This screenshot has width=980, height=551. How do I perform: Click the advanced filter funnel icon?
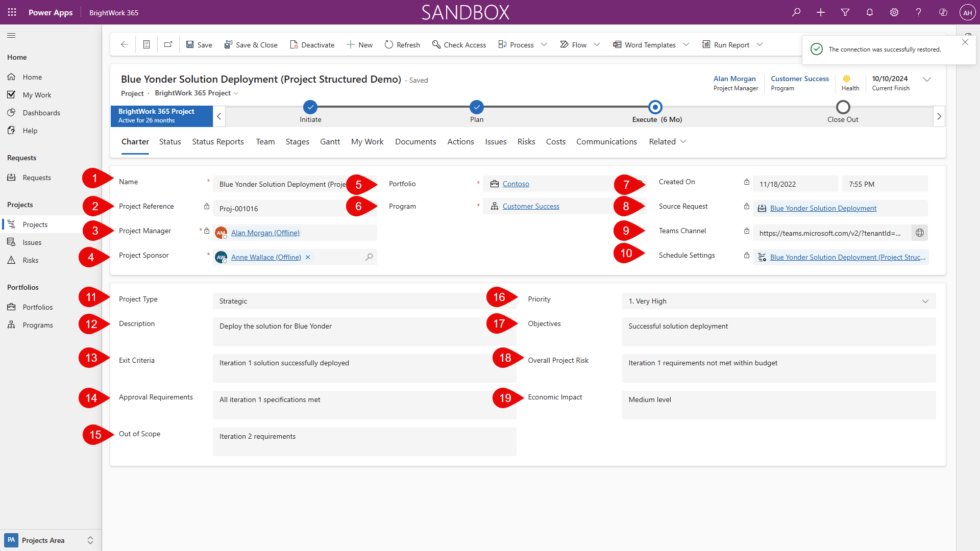845,12
